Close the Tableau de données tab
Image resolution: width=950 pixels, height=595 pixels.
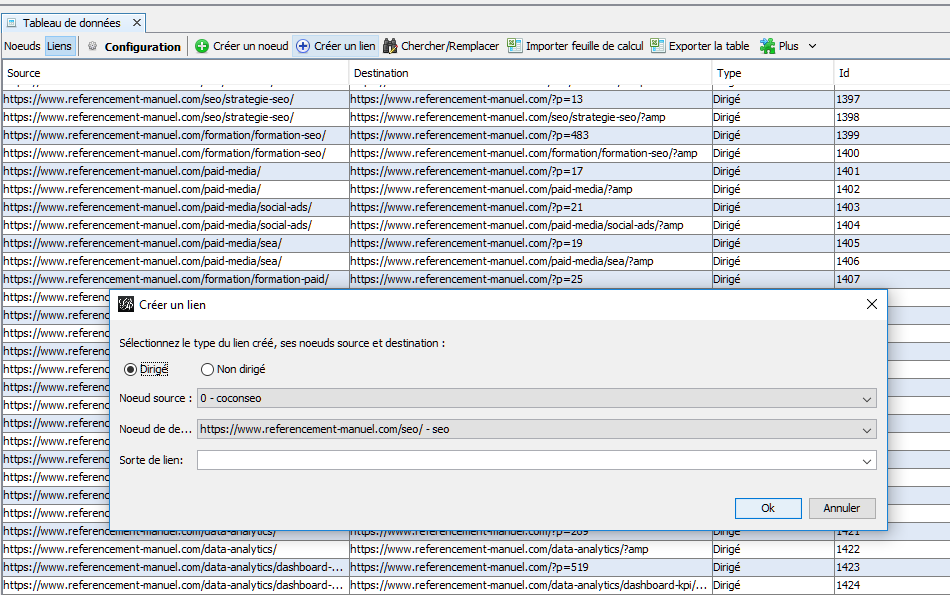click(x=137, y=22)
